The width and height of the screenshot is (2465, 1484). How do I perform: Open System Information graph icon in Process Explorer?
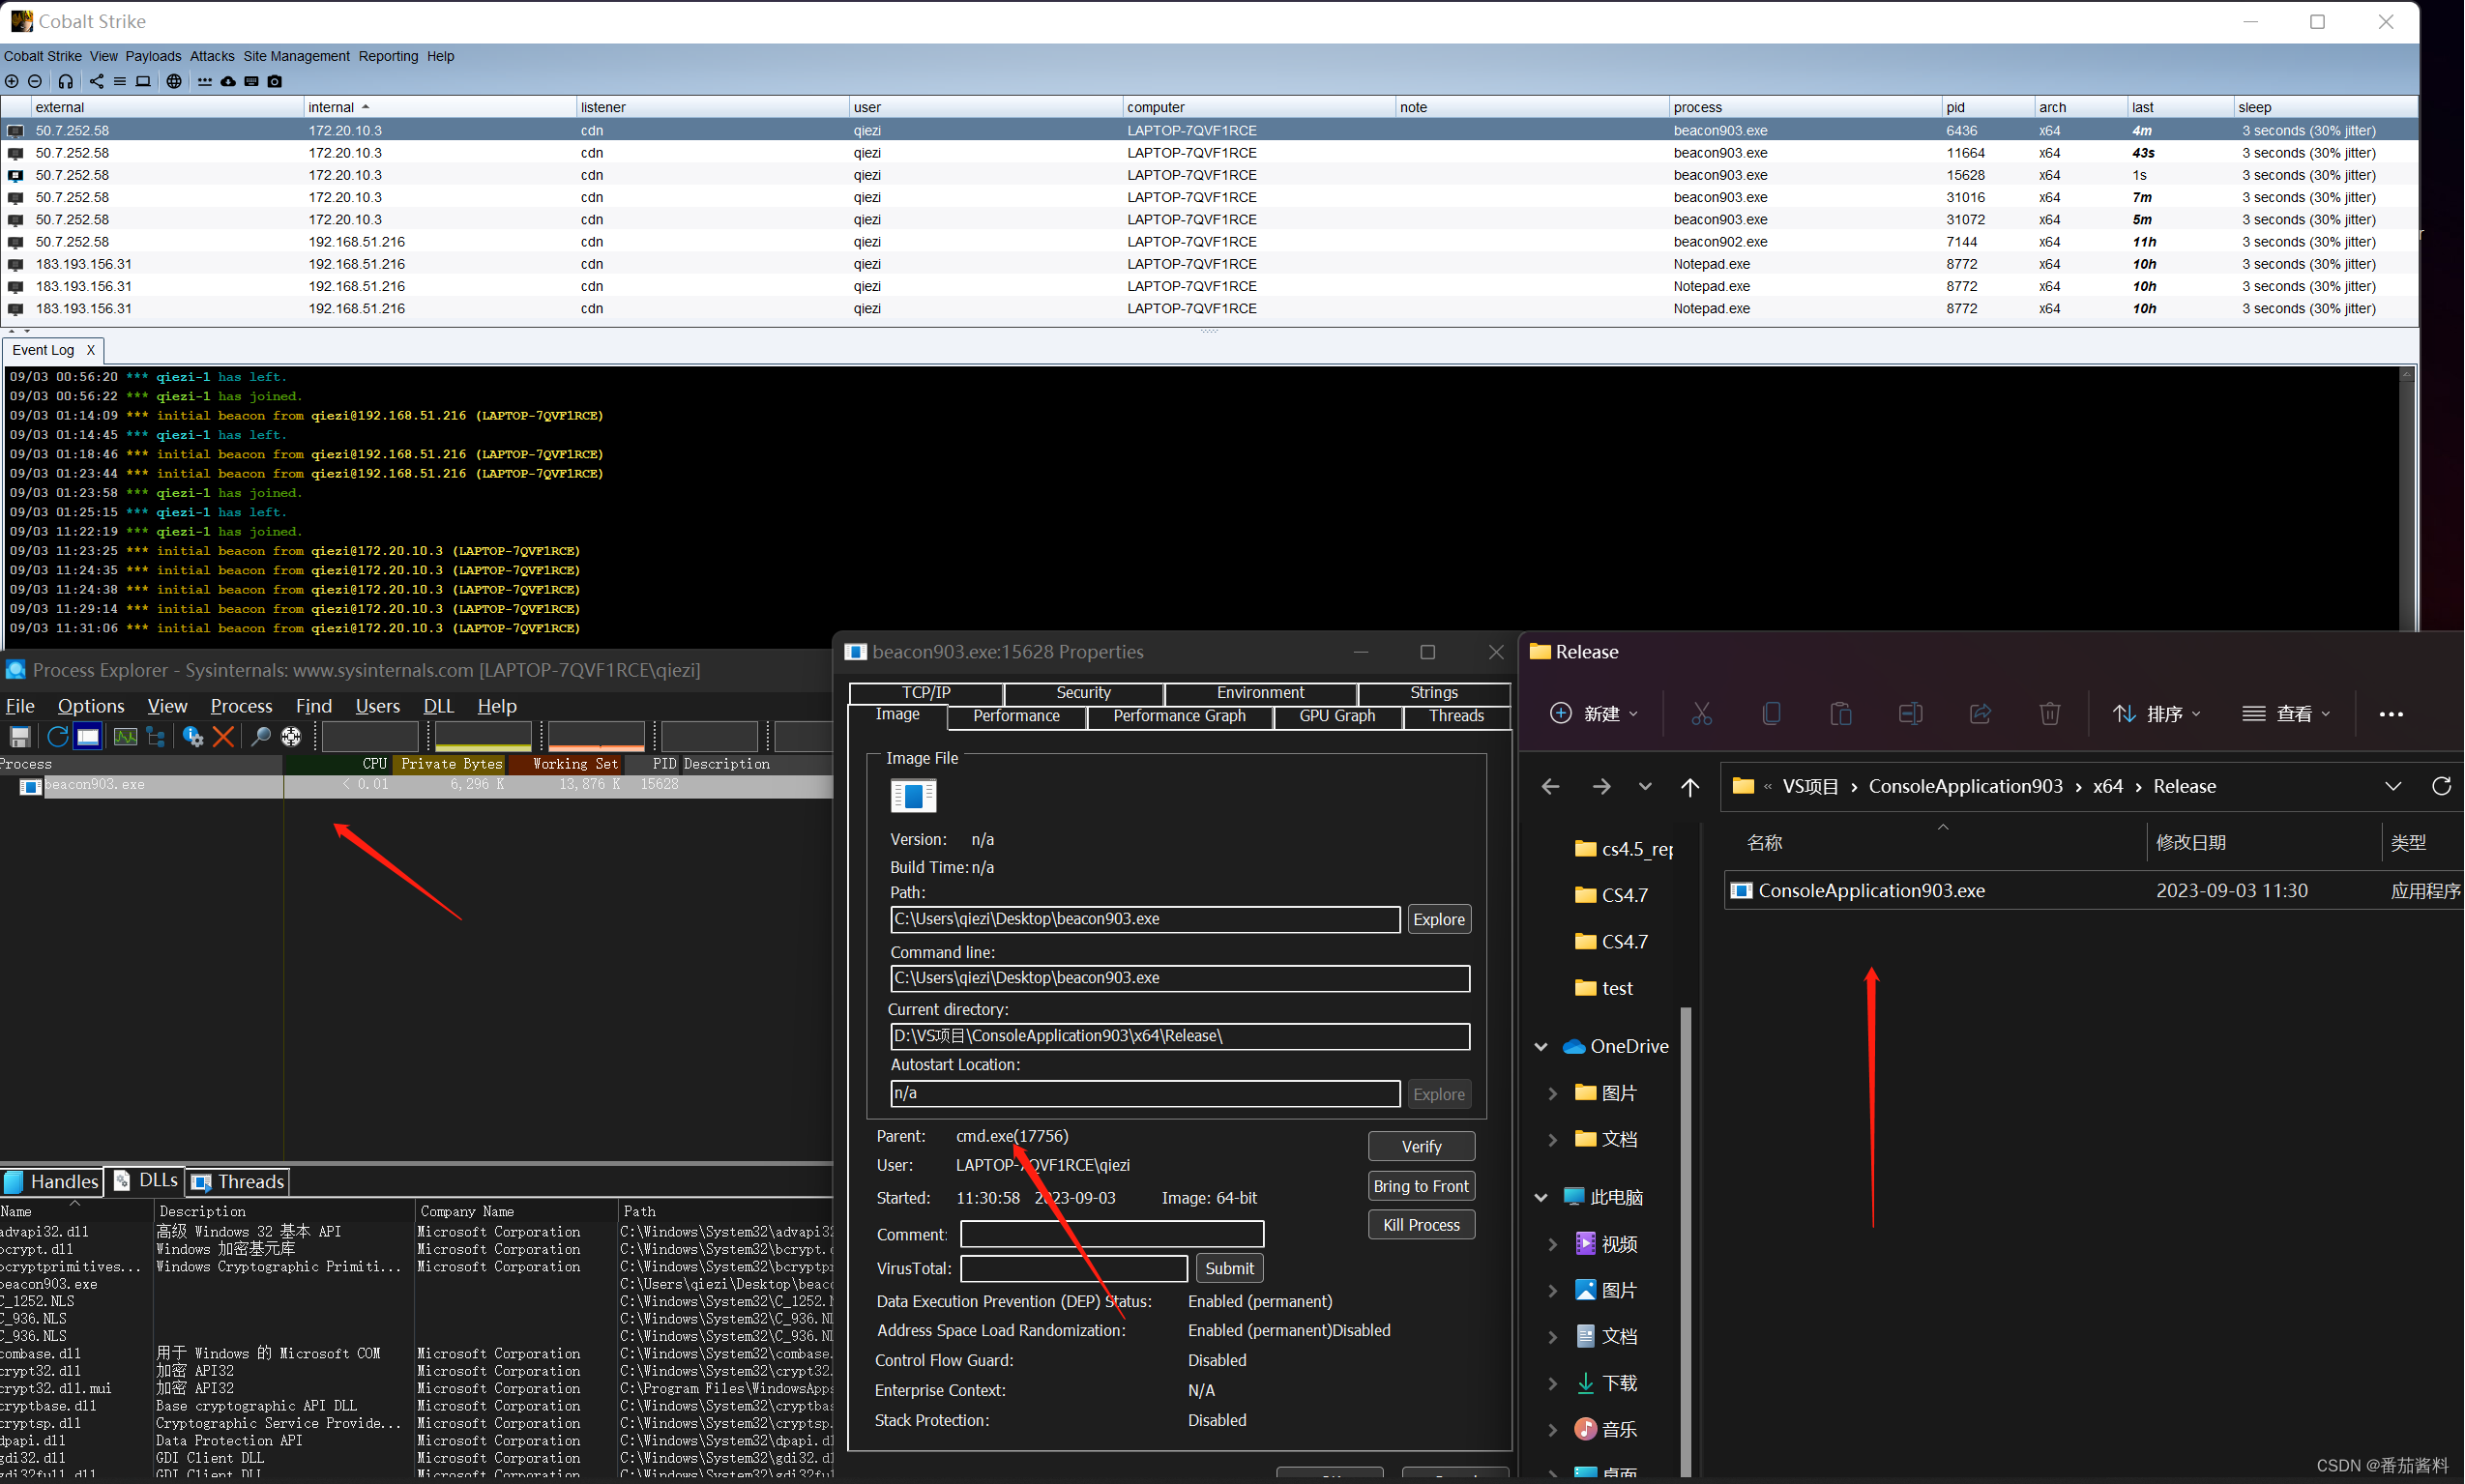point(125,737)
